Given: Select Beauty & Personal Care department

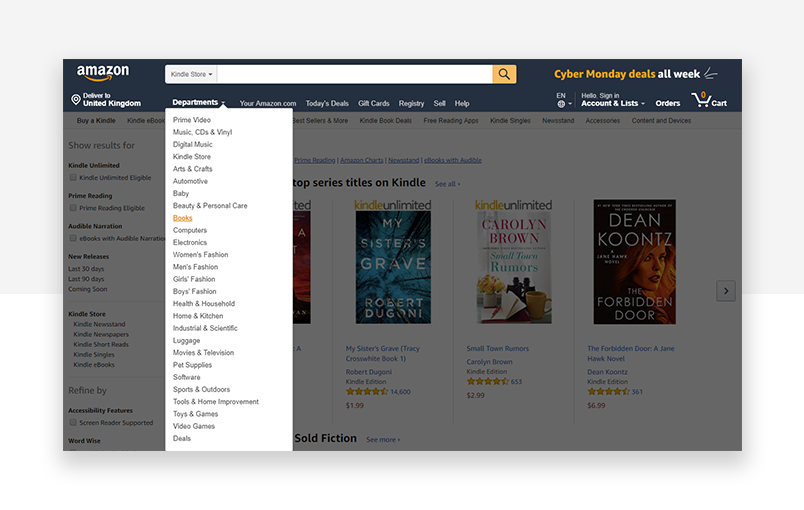Looking at the screenshot, I should [210, 206].
